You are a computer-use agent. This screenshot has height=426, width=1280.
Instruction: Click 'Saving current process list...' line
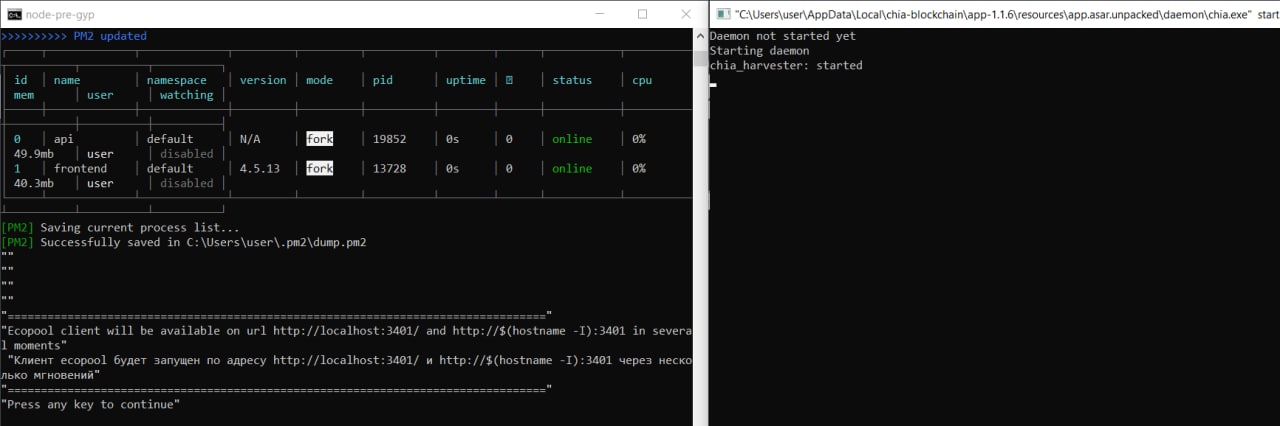pos(120,228)
